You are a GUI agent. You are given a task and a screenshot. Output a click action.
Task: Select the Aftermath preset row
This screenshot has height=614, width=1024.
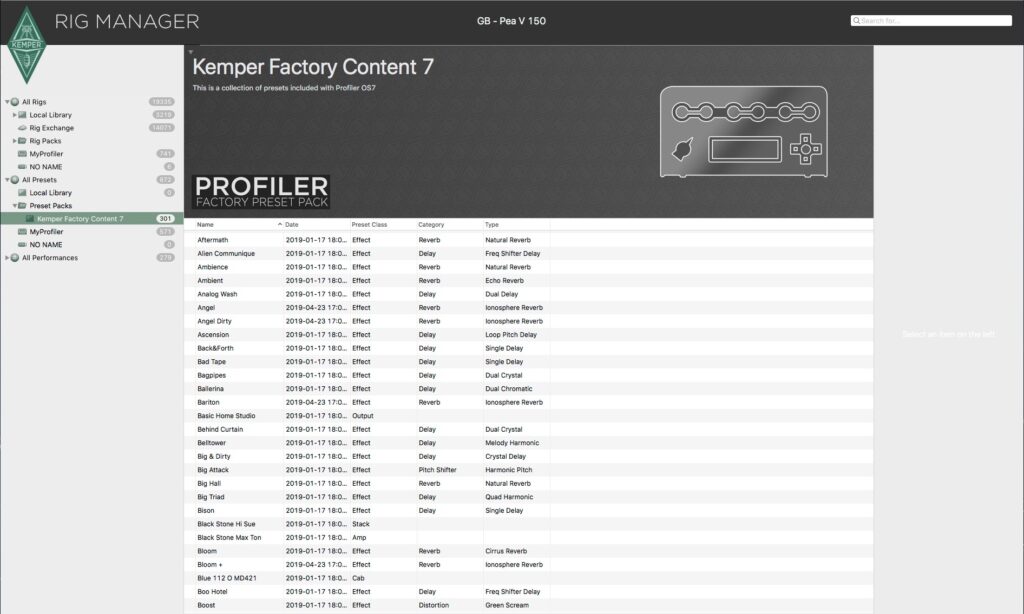point(528,240)
